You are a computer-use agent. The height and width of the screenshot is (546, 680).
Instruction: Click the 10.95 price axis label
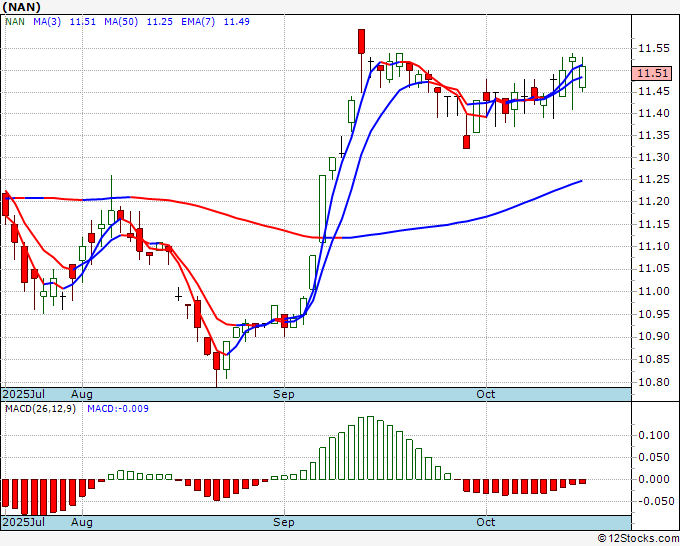tap(654, 314)
